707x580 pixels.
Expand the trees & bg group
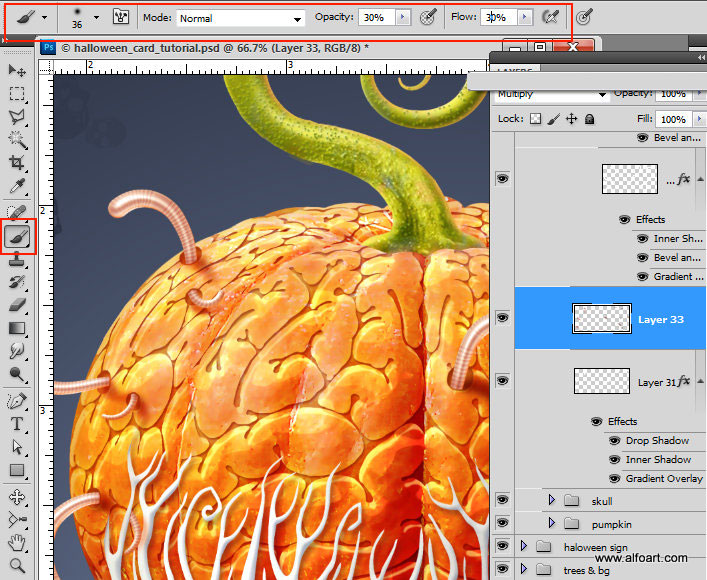(x=523, y=568)
